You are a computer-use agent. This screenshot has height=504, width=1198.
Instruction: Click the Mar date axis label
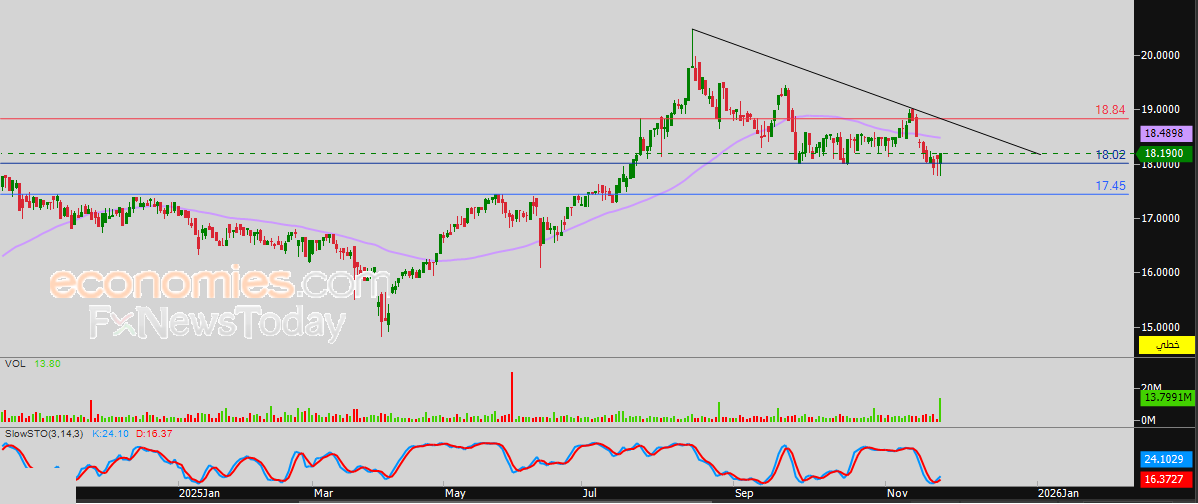(x=324, y=494)
